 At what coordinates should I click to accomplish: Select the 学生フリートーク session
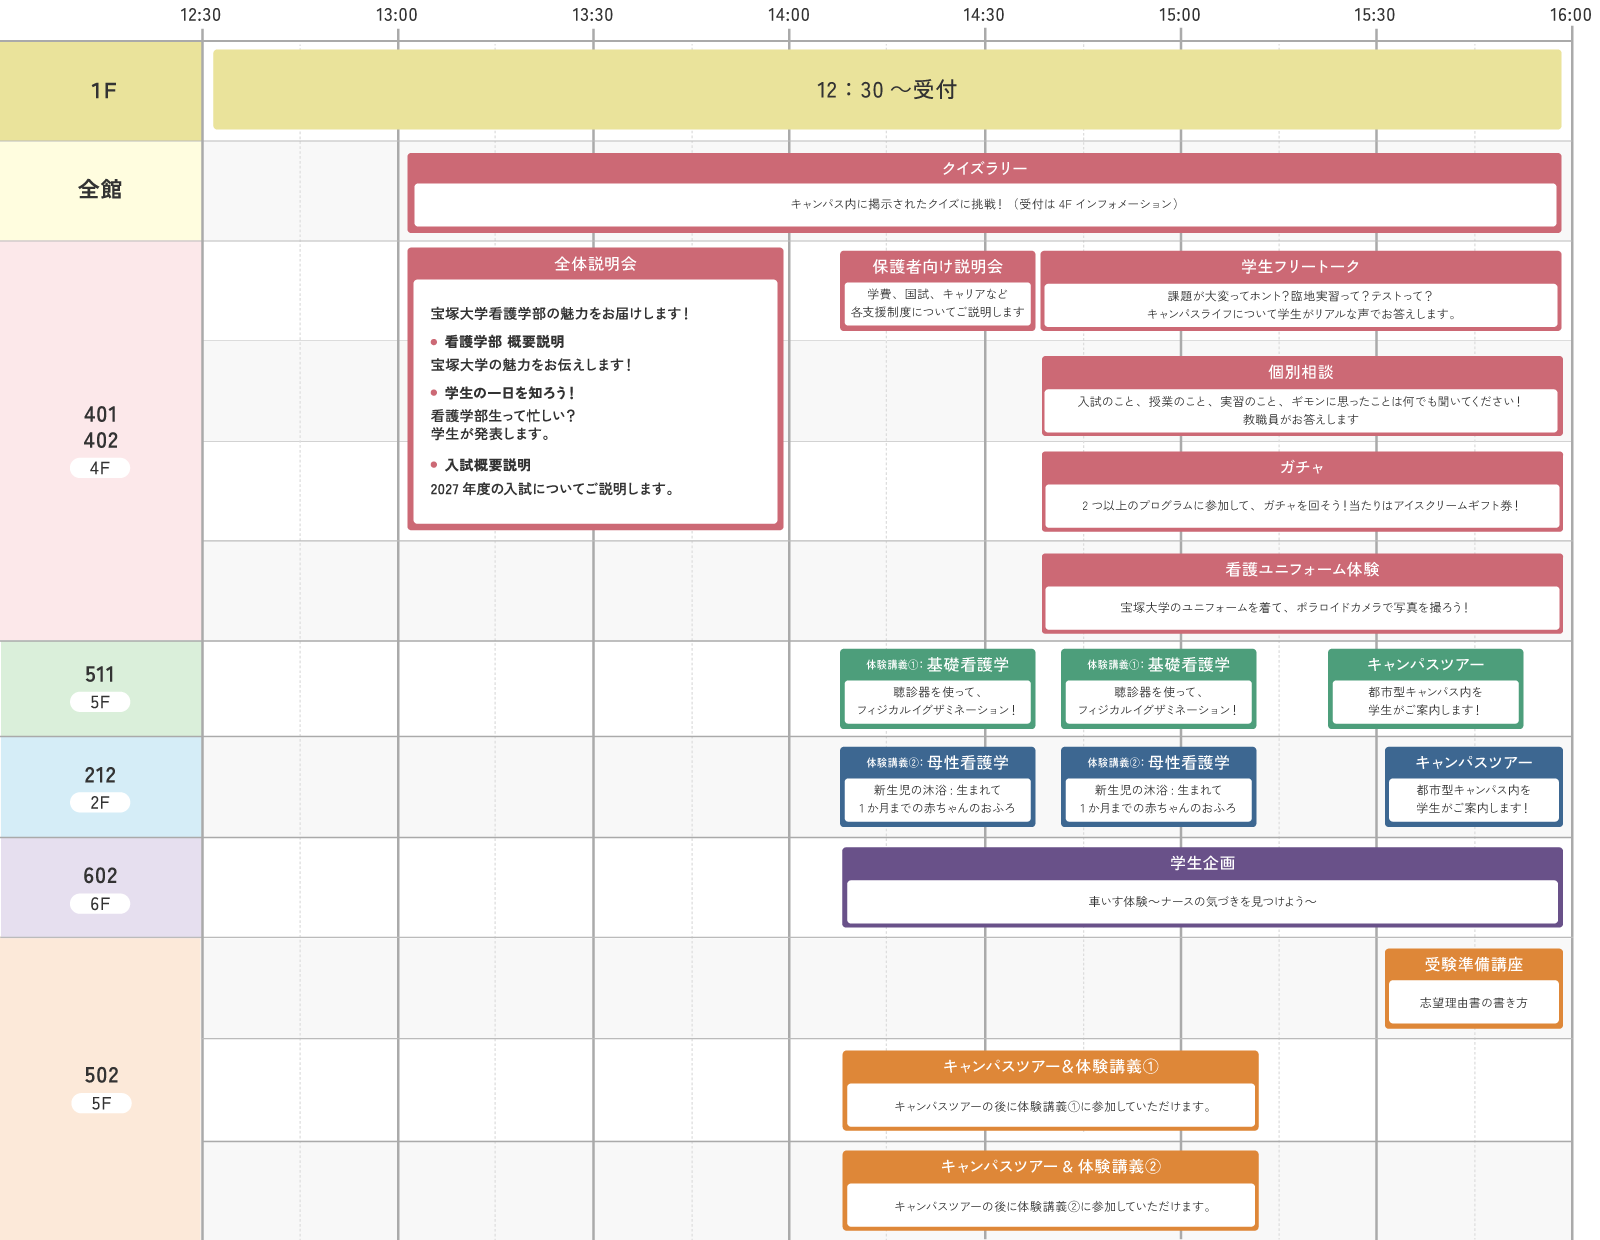[1300, 290]
